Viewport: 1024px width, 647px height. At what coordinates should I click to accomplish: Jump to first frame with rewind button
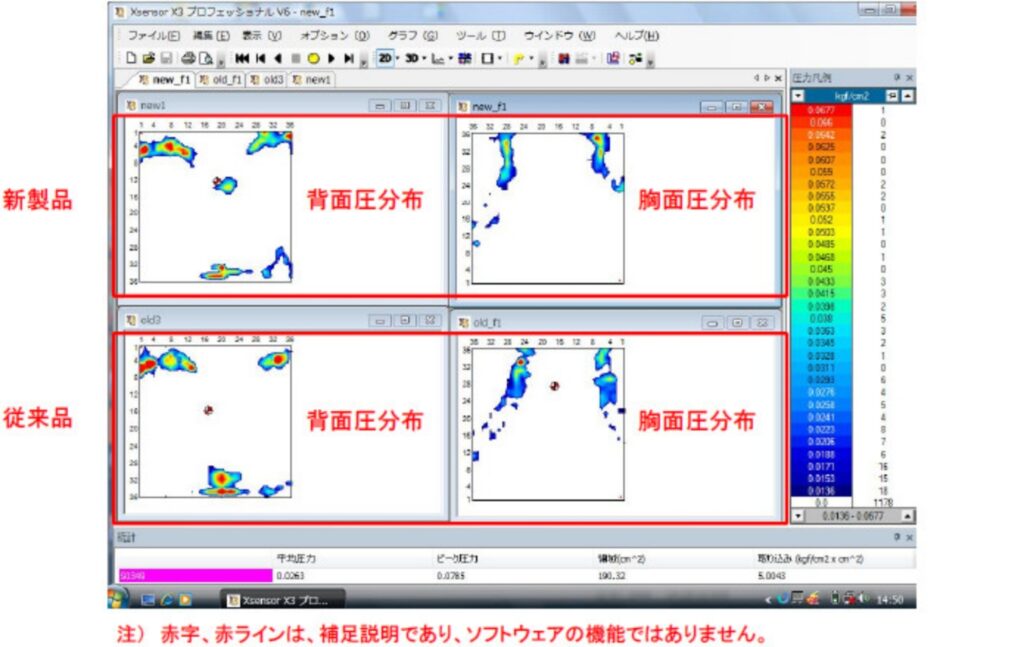point(243,59)
